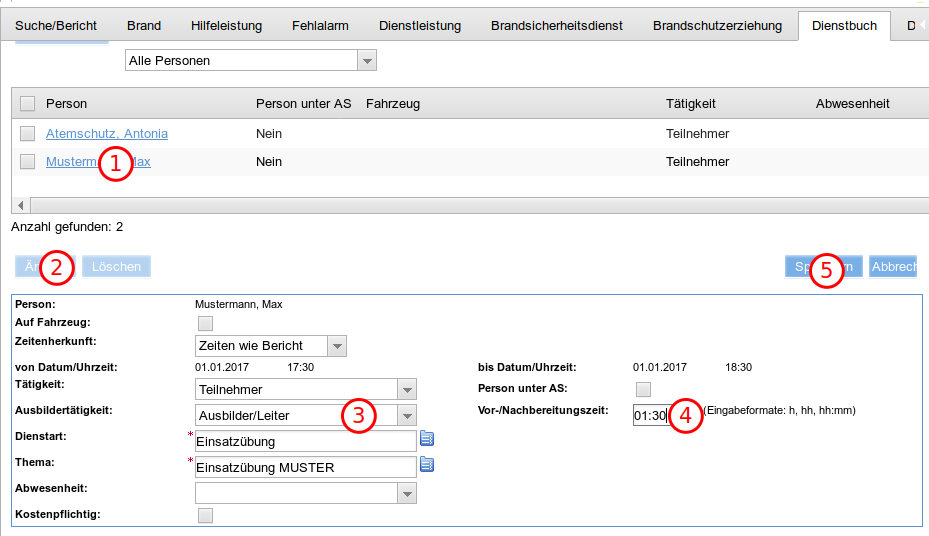
Task: Open the Brandsicherheitsdienst tab
Action: [x=556, y=26]
